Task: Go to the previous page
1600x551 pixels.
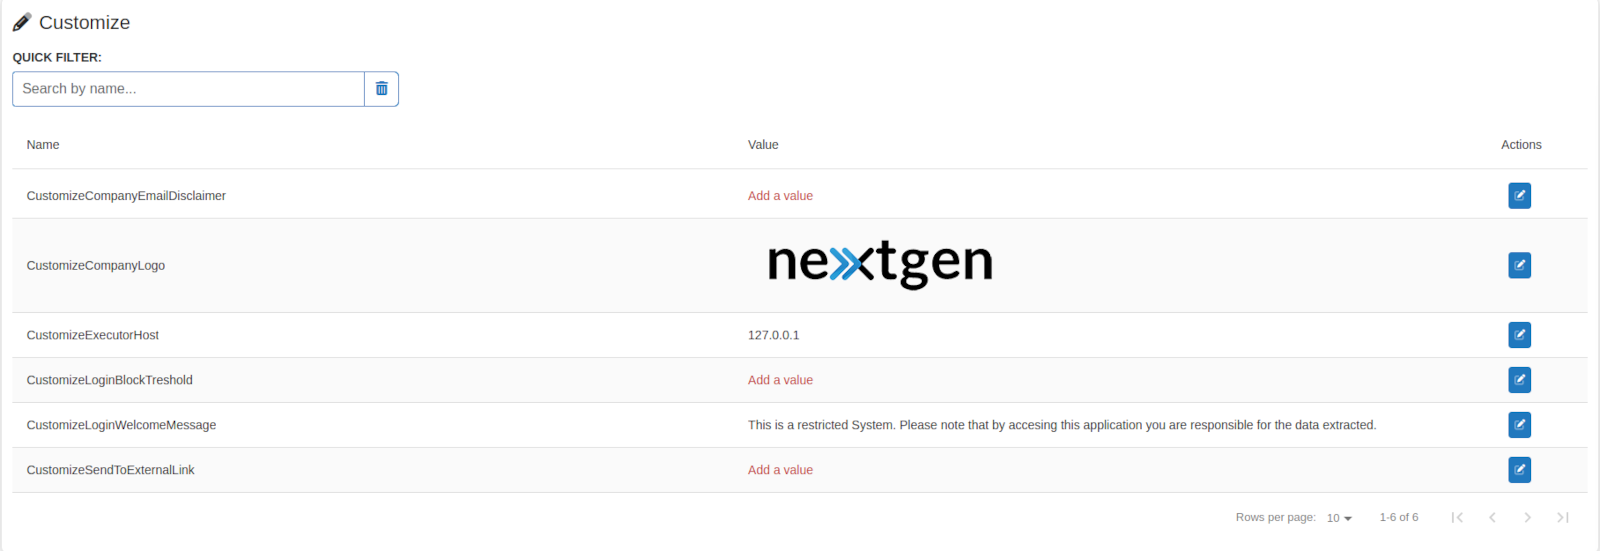Action: [x=1492, y=517]
